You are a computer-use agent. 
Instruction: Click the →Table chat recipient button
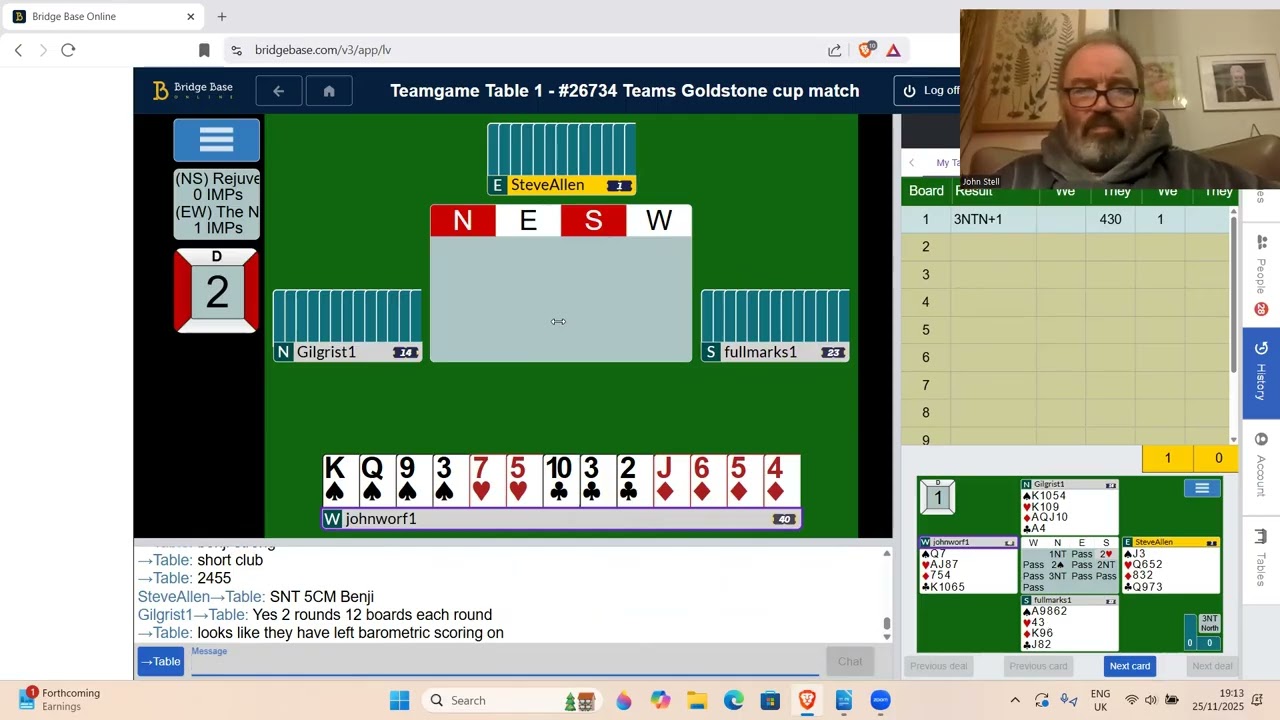click(x=160, y=661)
